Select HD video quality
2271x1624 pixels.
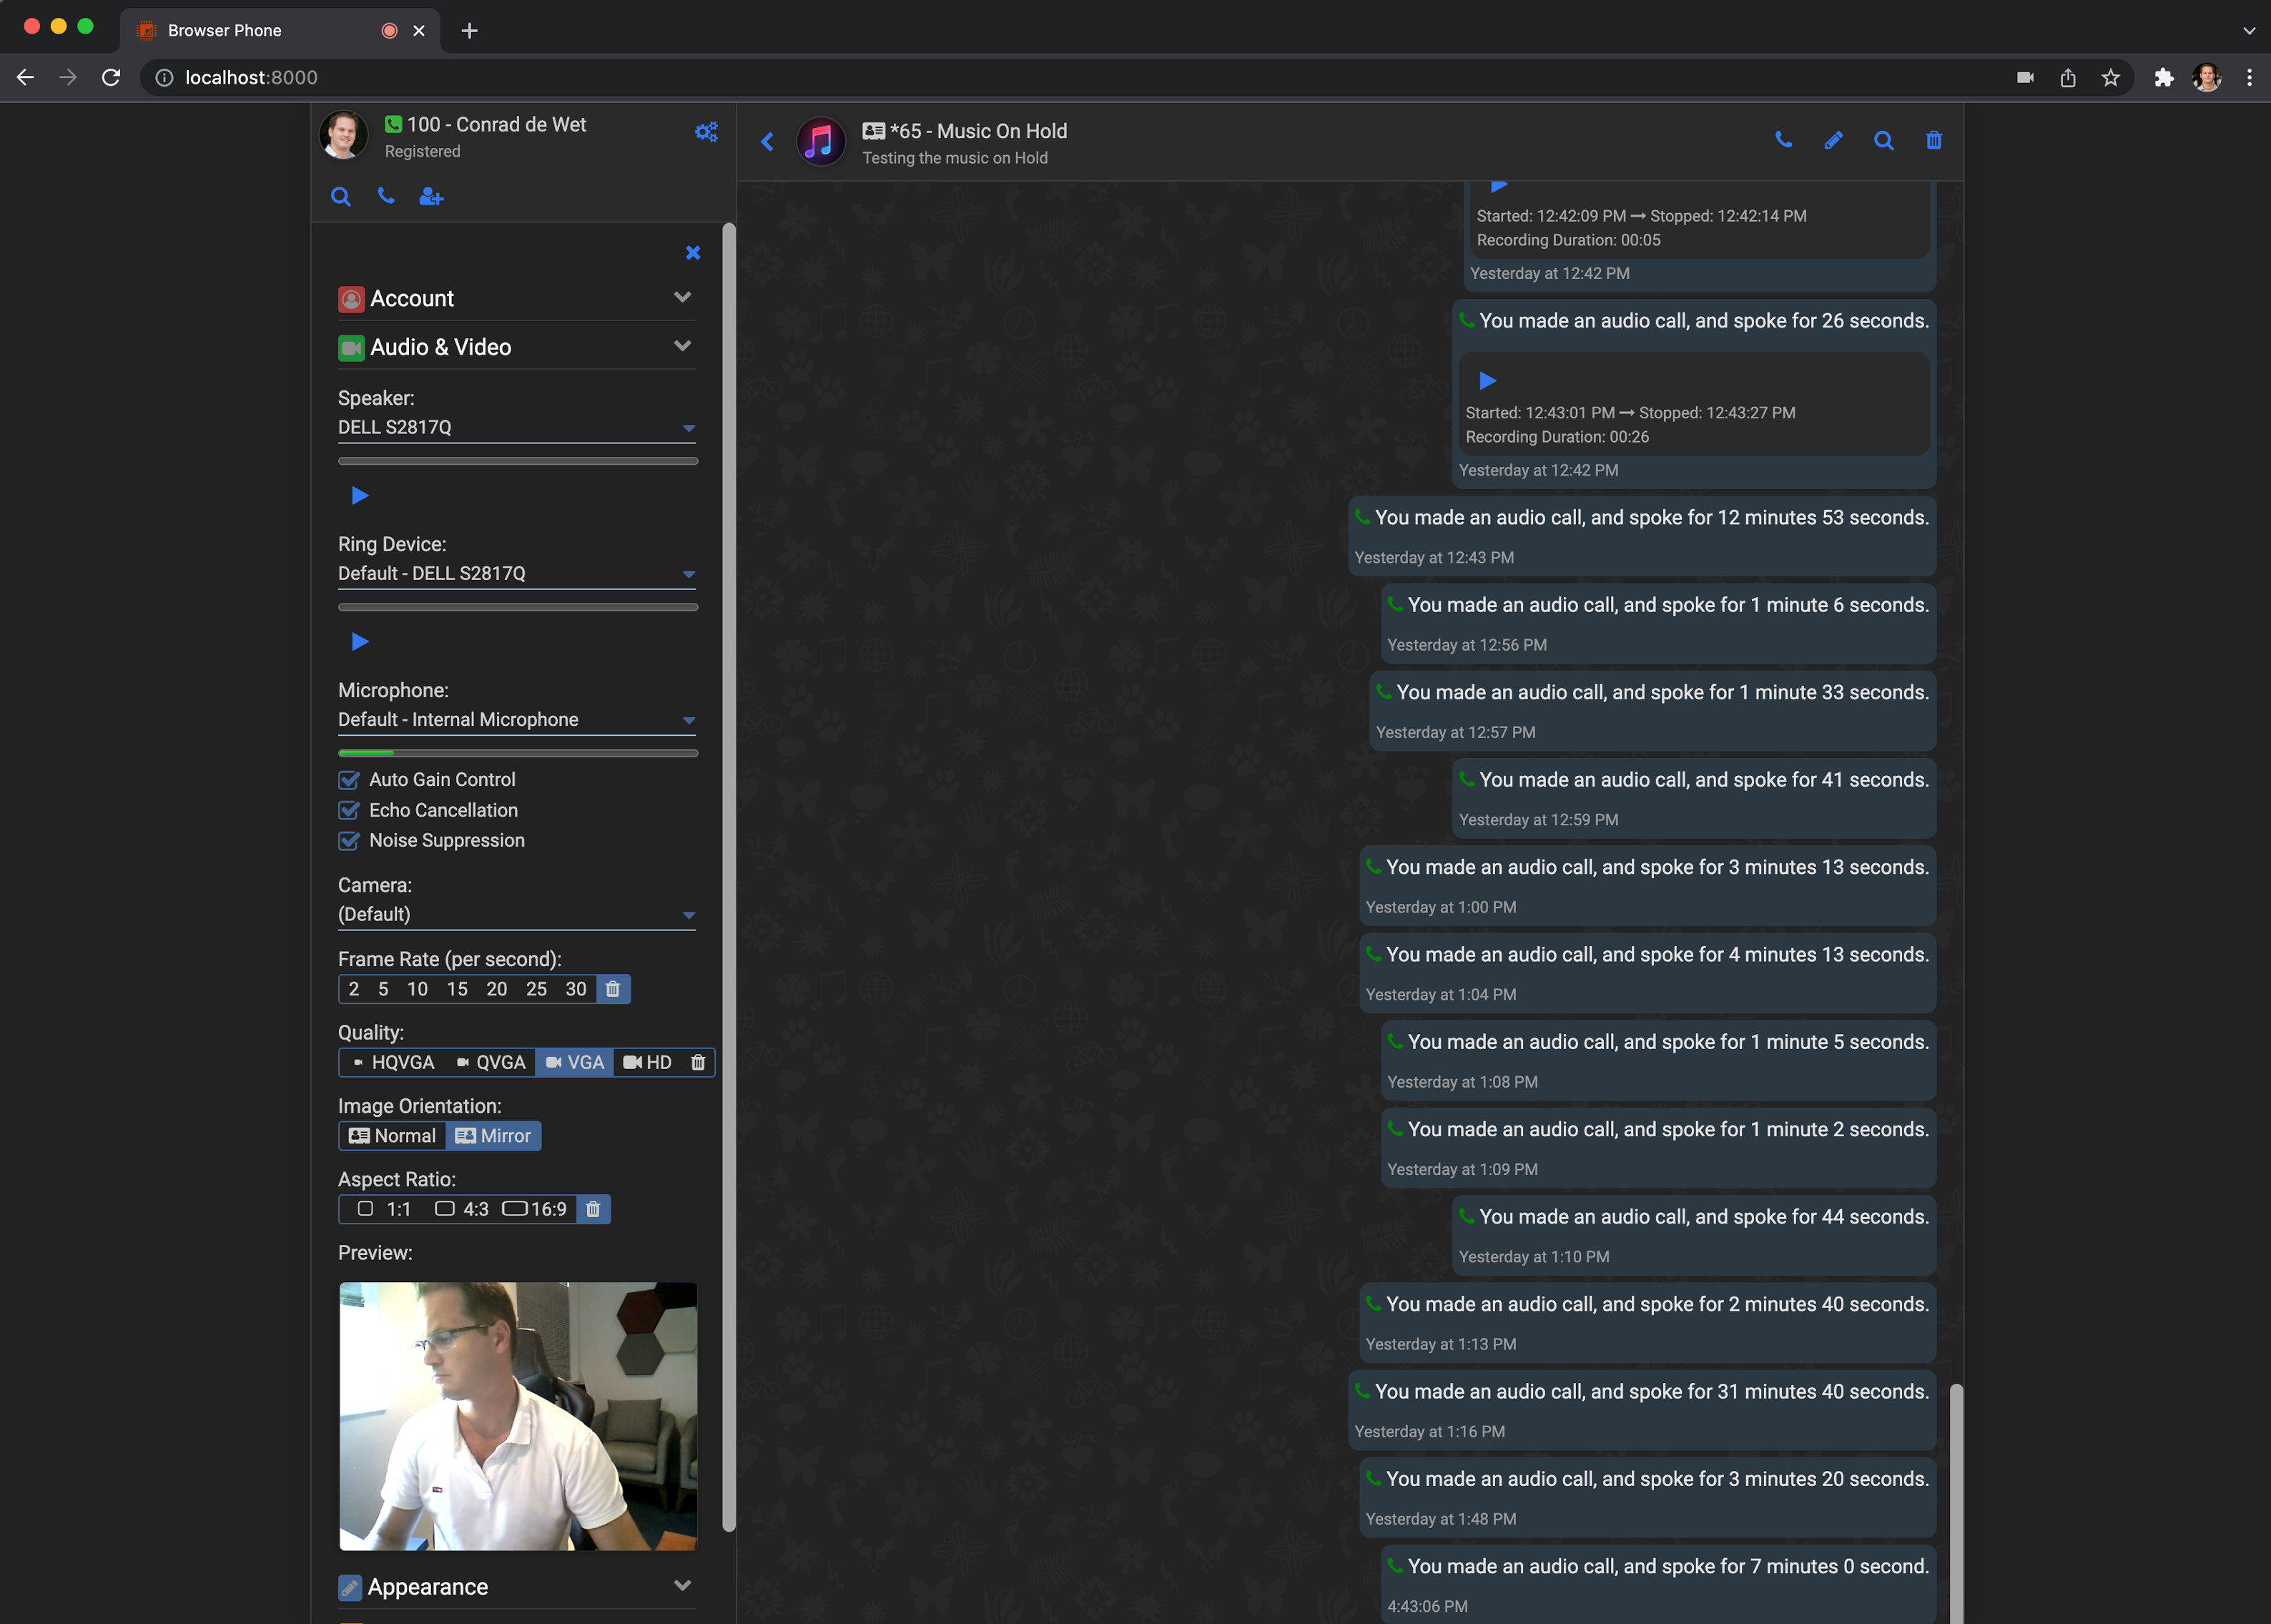(648, 1062)
